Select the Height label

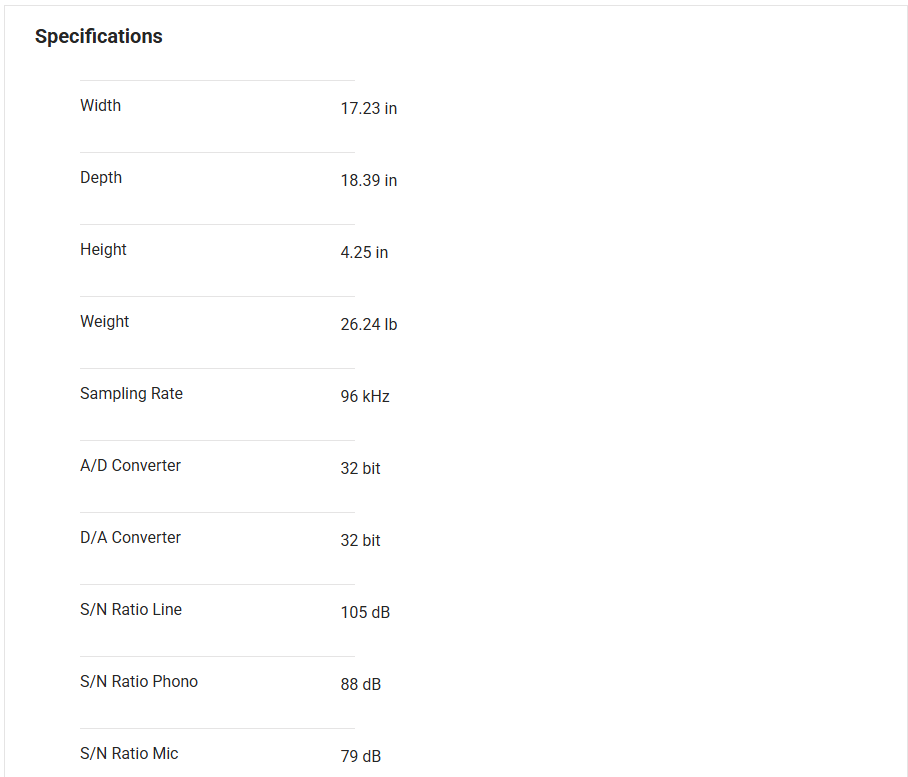[x=103, y=249]
